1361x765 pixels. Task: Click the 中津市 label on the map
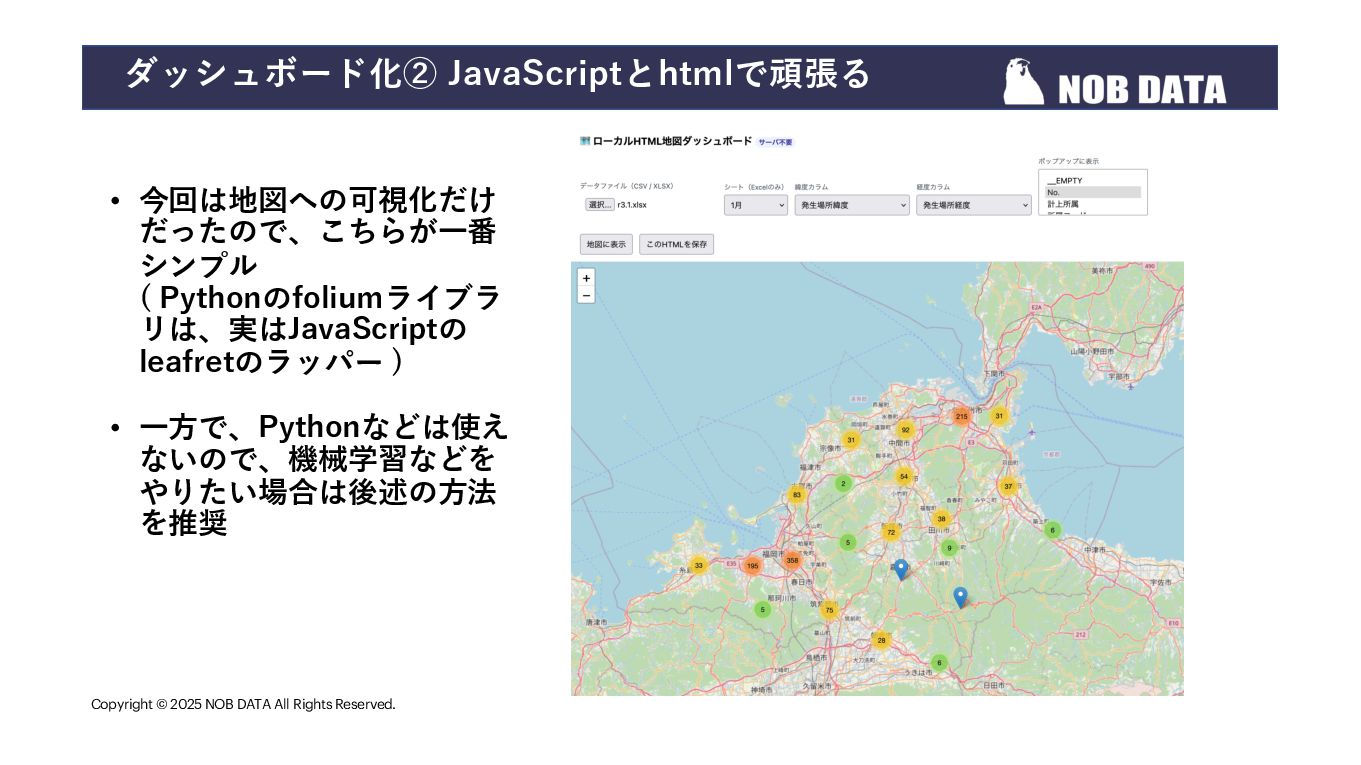pyautogui.click(x=1094, y=550)
